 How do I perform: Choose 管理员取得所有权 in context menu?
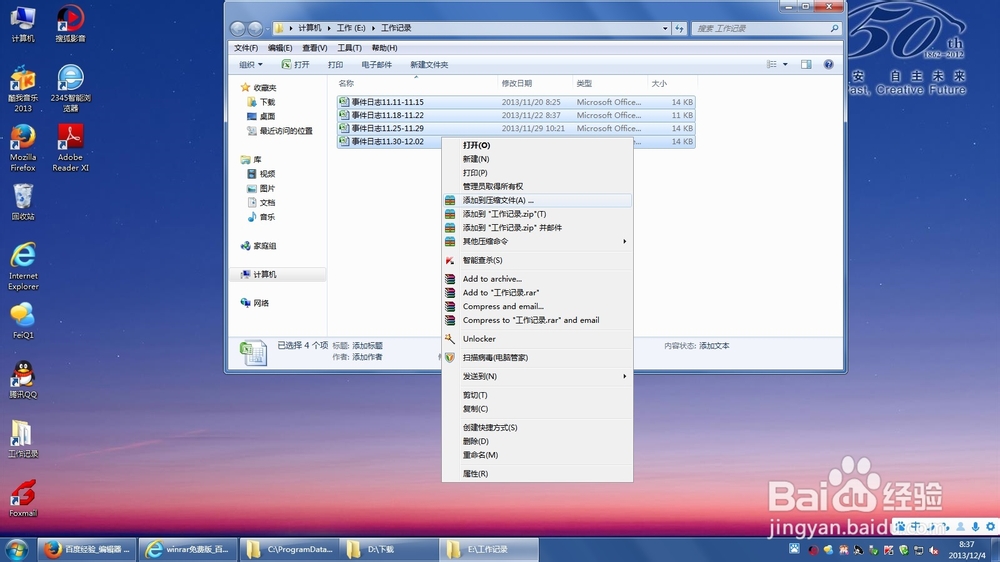point(537,186)
